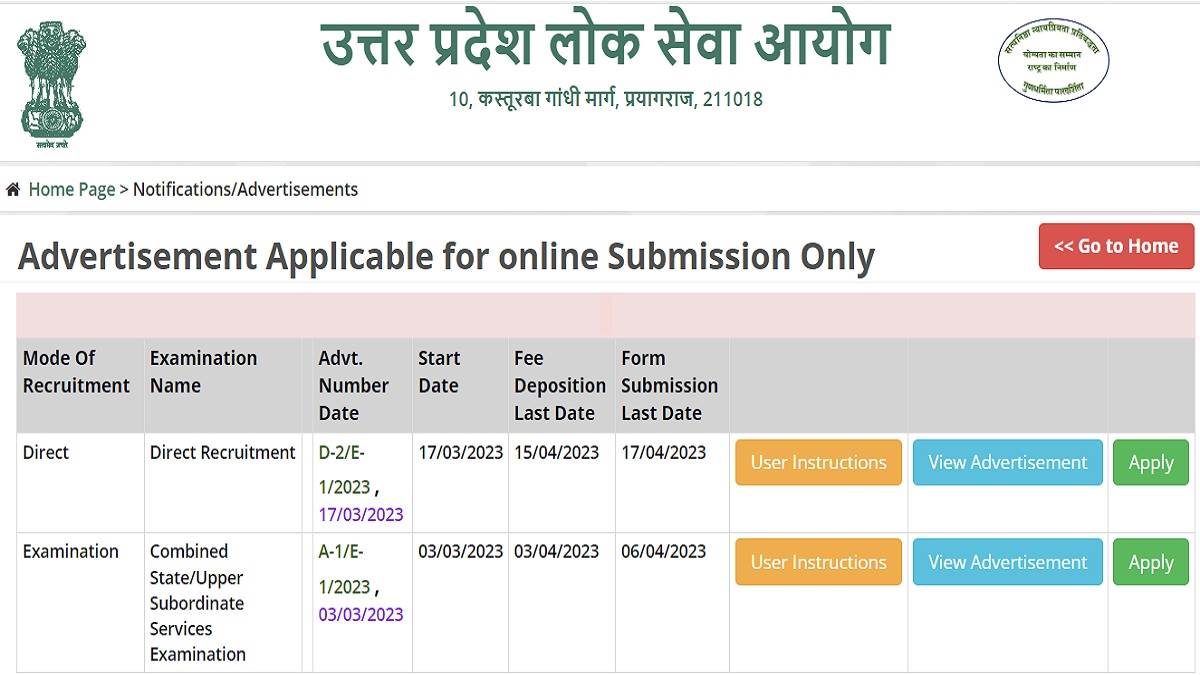Click Notifications/Advertisements breadcrumb text
1200x675 pixels.
(x=245, y=189)
